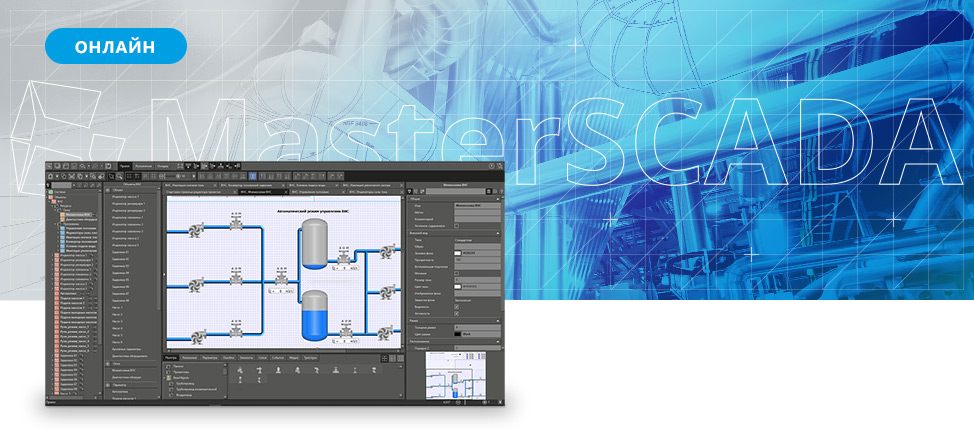Select the pump symbol on the bottom-left pipeline
The height and width of the screenshot is (430, 974).
pos(198,336)
